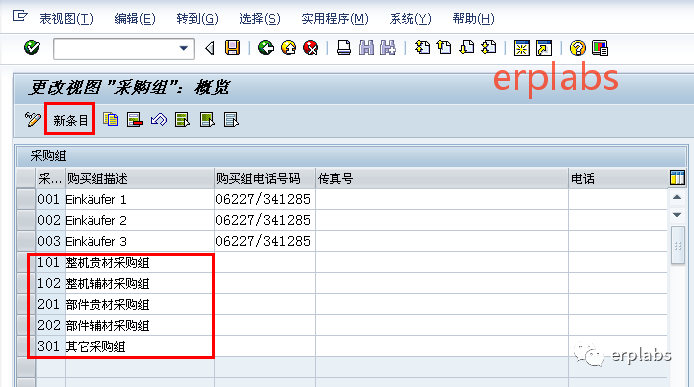Cancel with the red X icon
694x387 pixels.
point(311,47)
